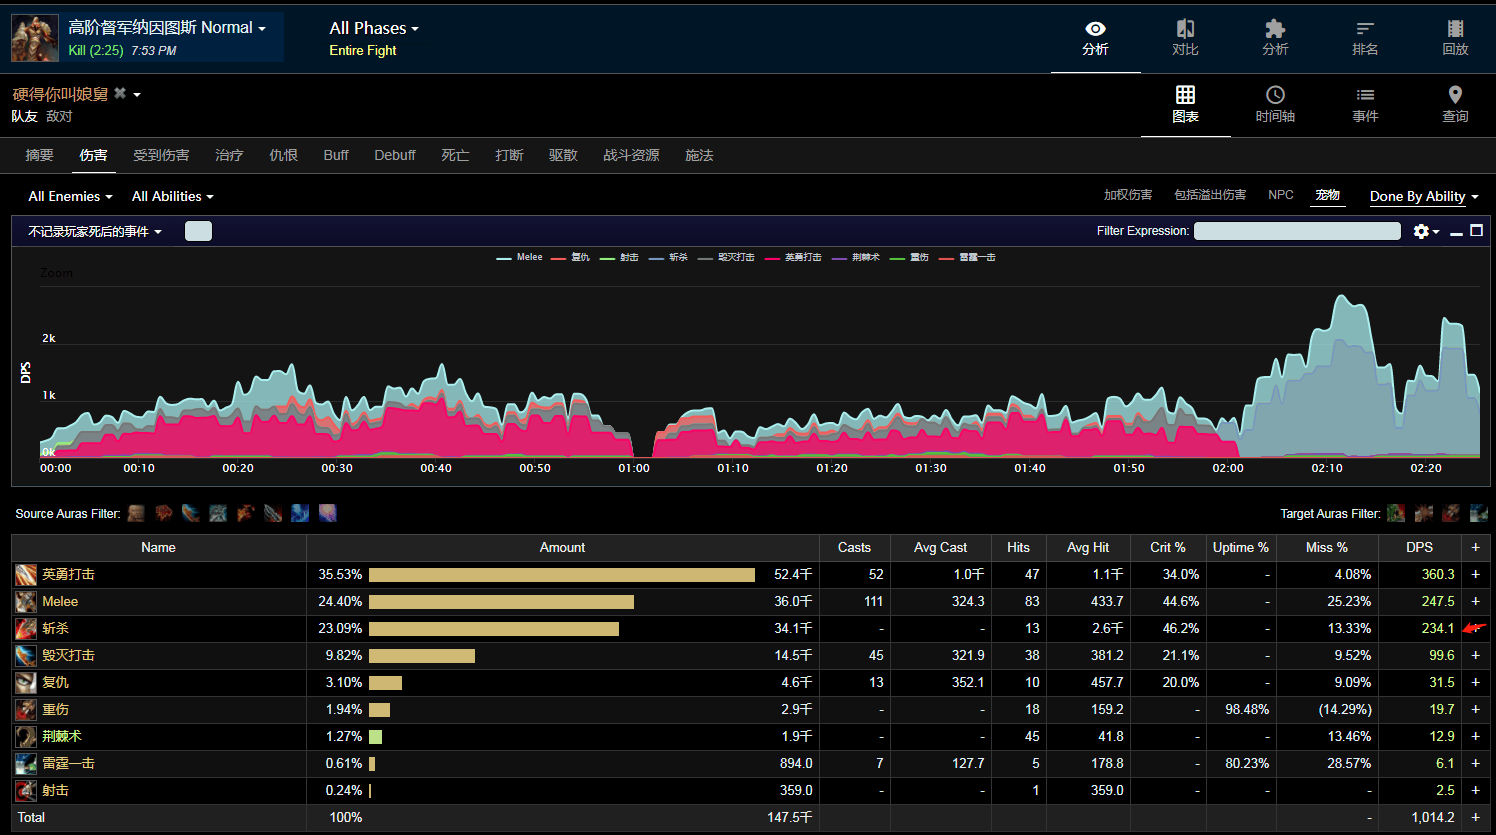Image resolution: width=1496 pixels, height=835 pixels.
Task: Click the Melee amount bar
Action: coord(501,602)
